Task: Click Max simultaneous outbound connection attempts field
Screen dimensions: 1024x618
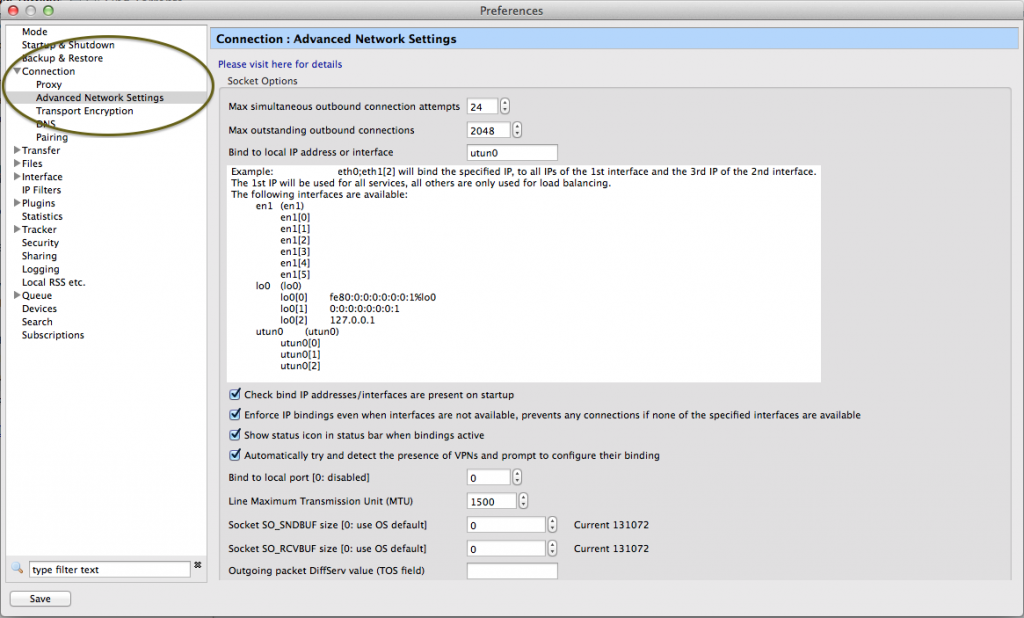Action: click(x=483, y=106)
